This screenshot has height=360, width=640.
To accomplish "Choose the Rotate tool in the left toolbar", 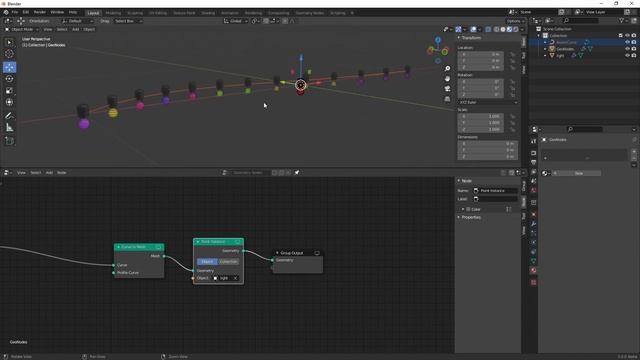I will (x=9, y=79).
